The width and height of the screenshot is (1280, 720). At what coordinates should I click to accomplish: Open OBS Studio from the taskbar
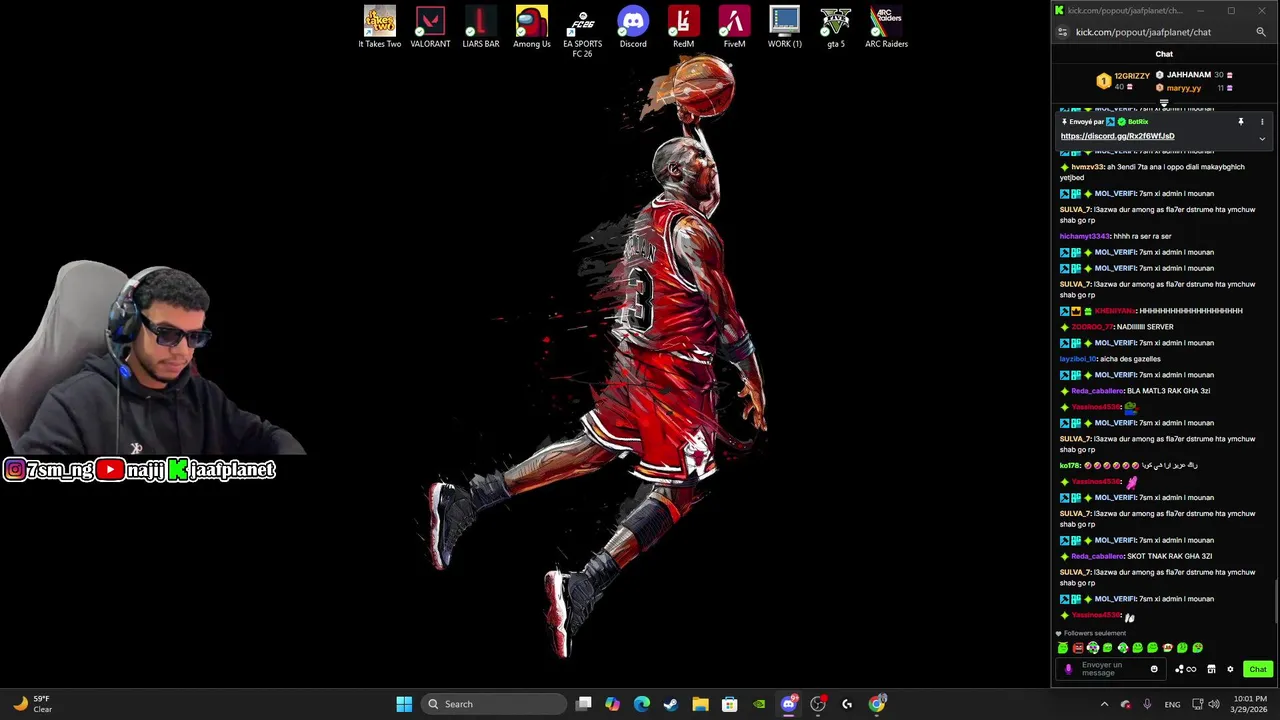(818, 704)
